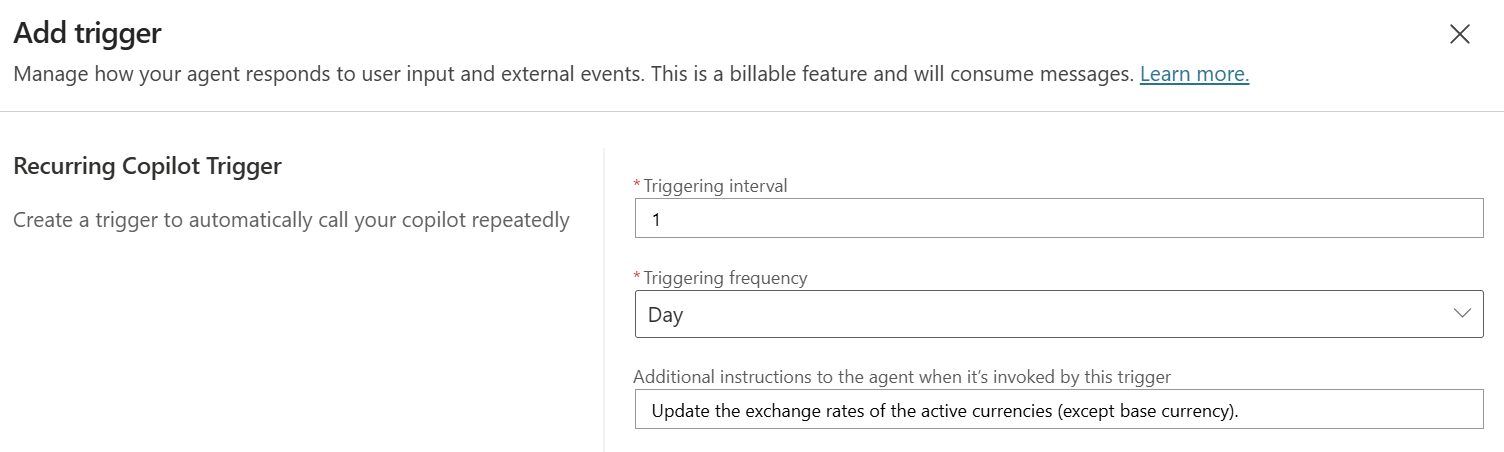
Task: Click the red asterisk beside Triggering interval
Action: point(637,186)
